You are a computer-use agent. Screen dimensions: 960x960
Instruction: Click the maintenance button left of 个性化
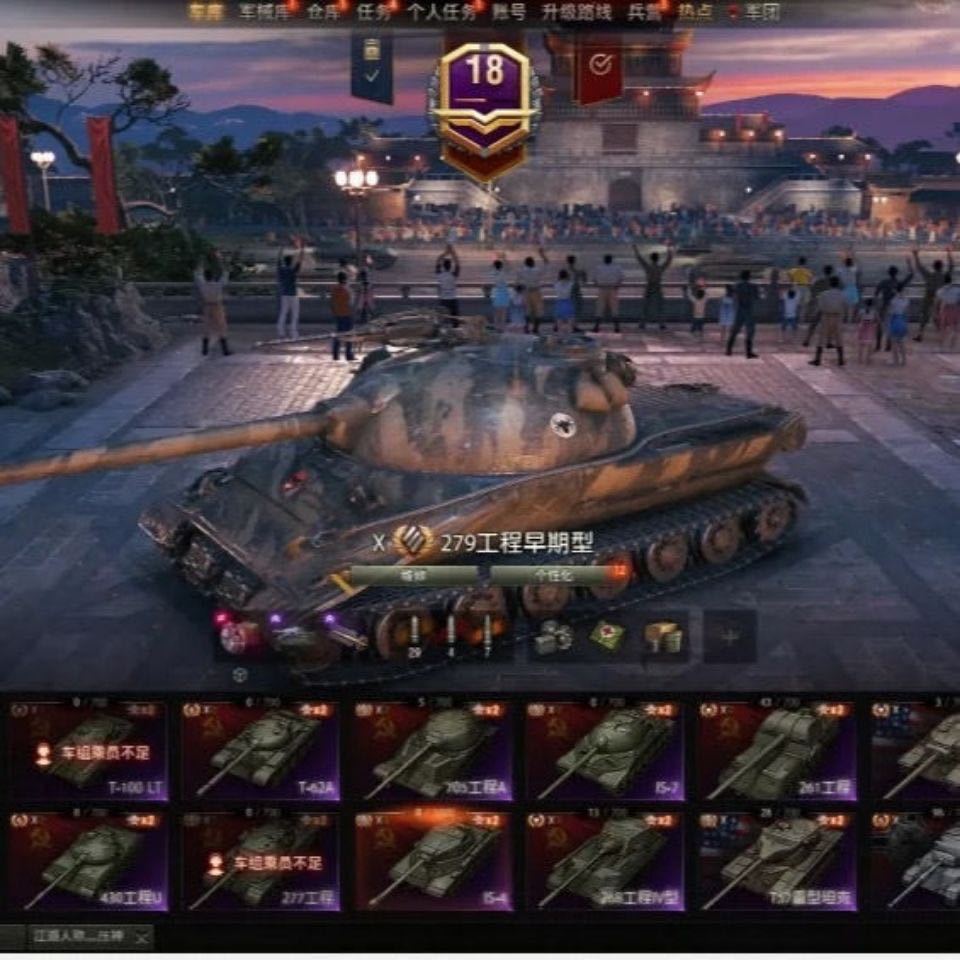pyautogui.click(x=413, y=574)
